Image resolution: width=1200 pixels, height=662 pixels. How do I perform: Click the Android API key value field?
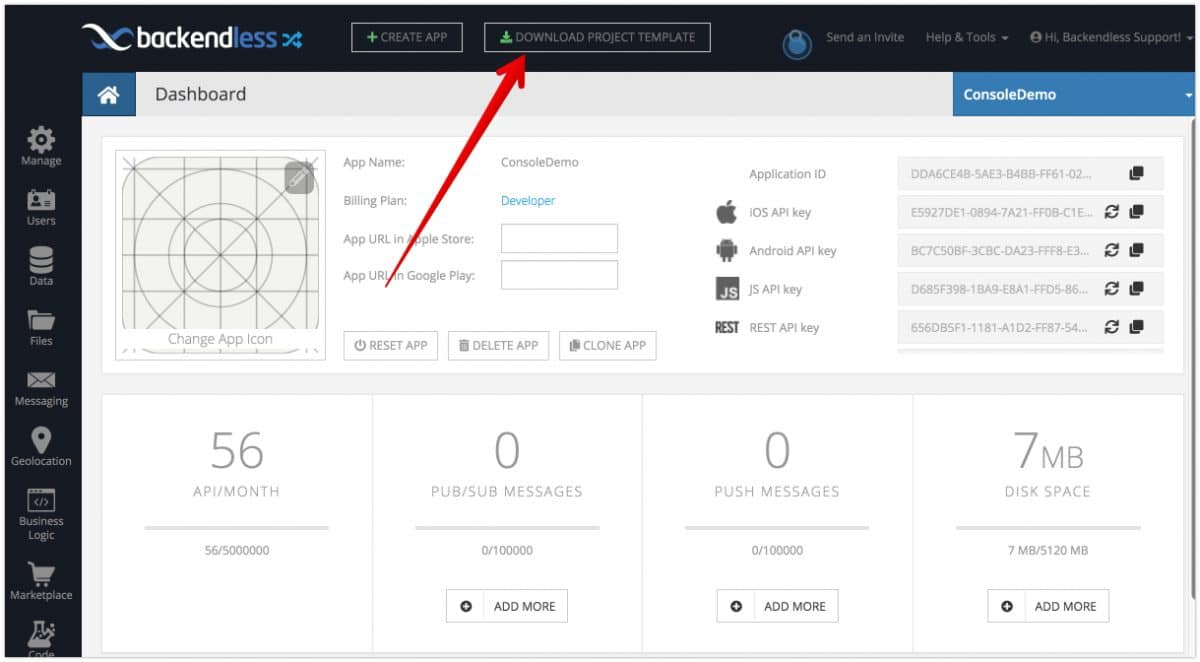pyautogui.click(x=1030, y=250)
